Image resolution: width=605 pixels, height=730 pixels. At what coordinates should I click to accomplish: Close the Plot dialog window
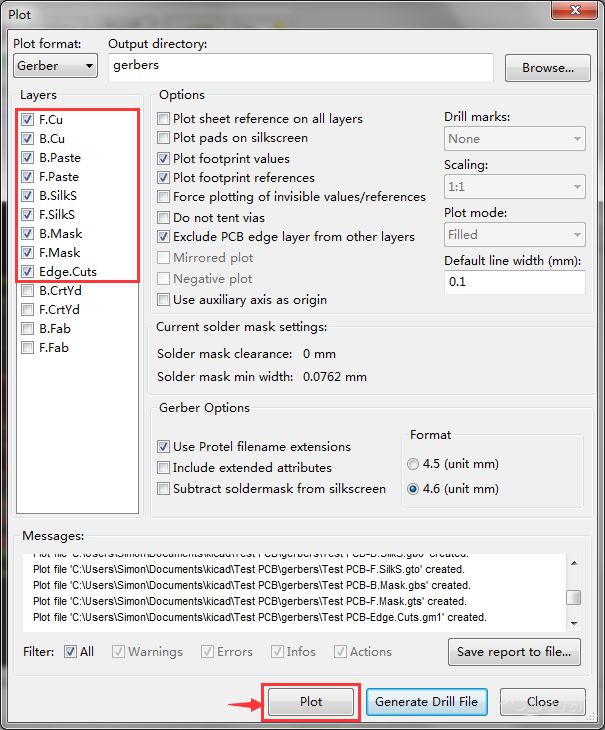point(542,702)
